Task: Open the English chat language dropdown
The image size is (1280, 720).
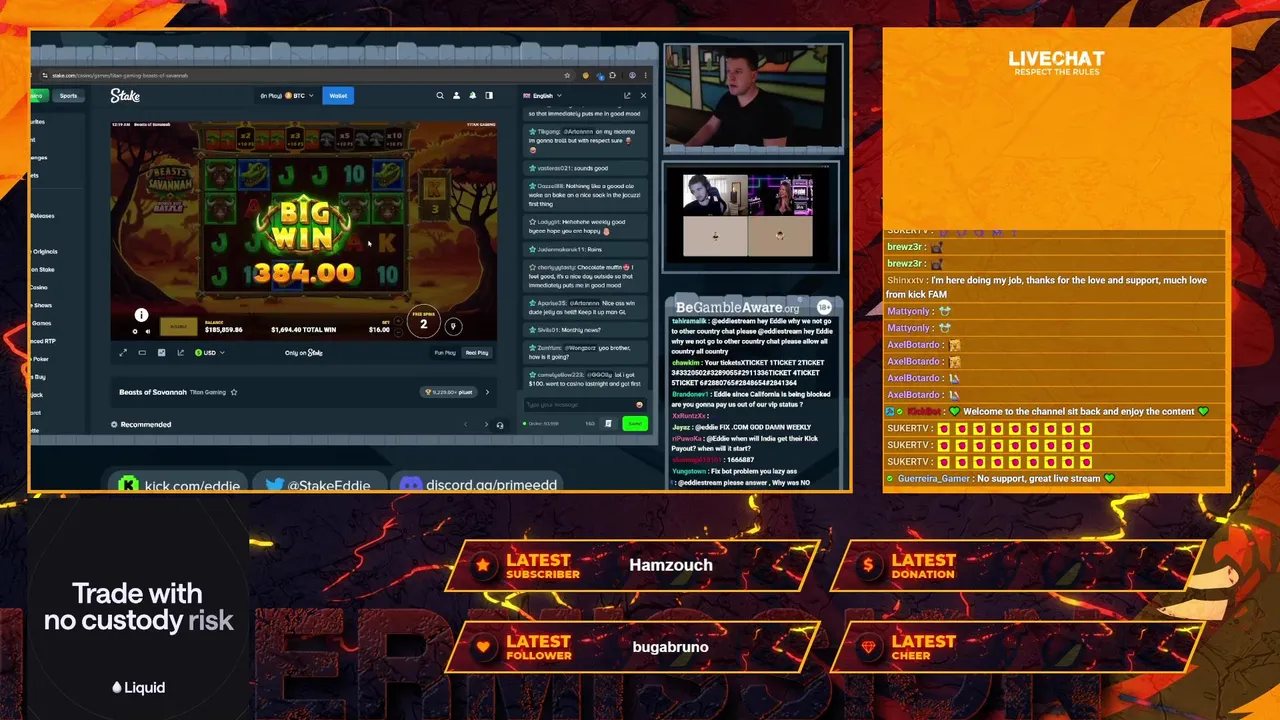Action: [542, 96]
